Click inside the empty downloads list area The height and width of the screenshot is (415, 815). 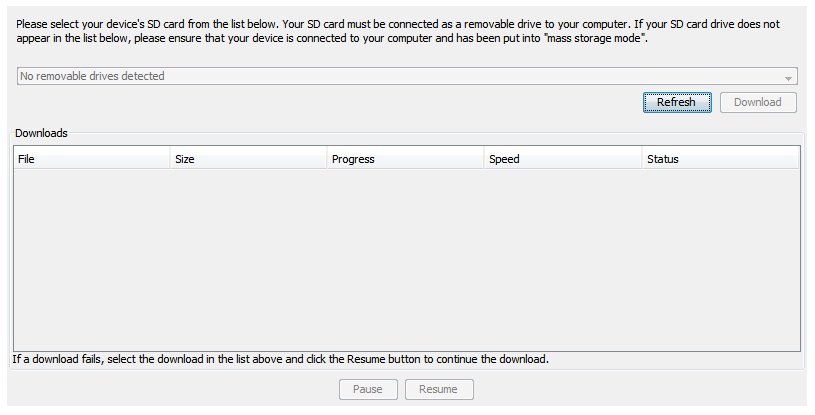coord(407,260)
